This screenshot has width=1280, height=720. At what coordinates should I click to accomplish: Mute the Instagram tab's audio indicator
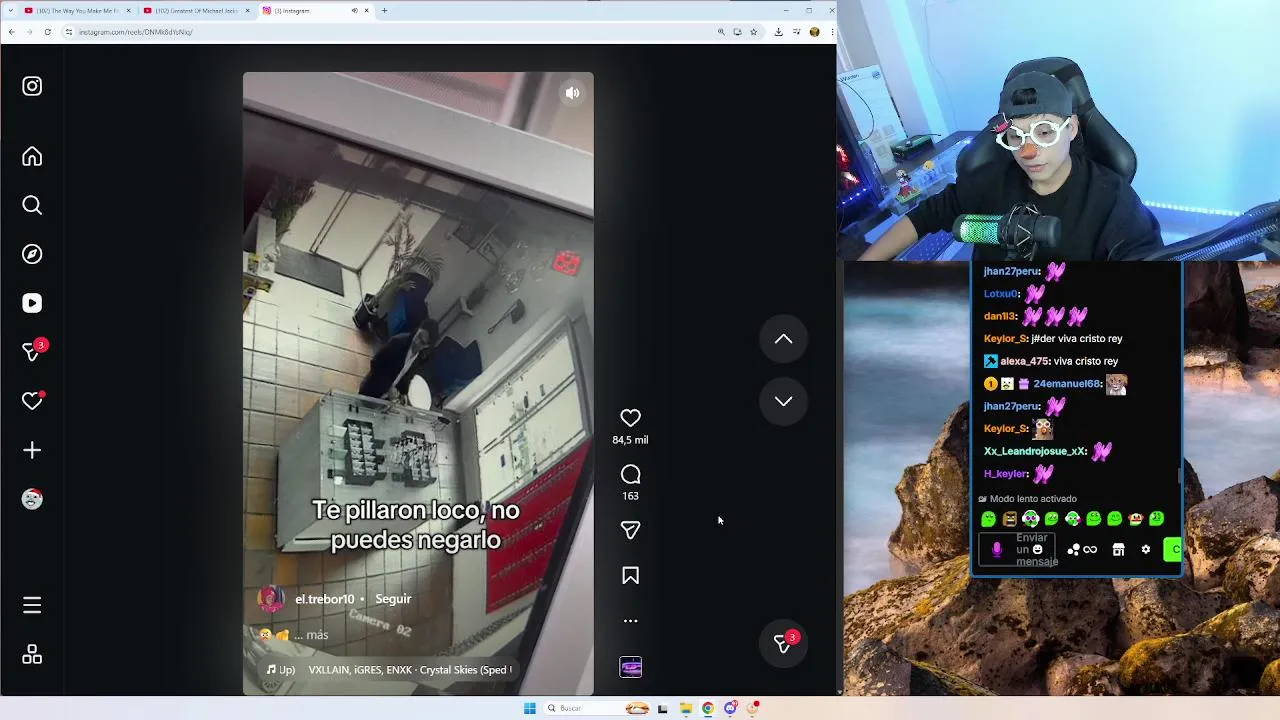[354, 10]
